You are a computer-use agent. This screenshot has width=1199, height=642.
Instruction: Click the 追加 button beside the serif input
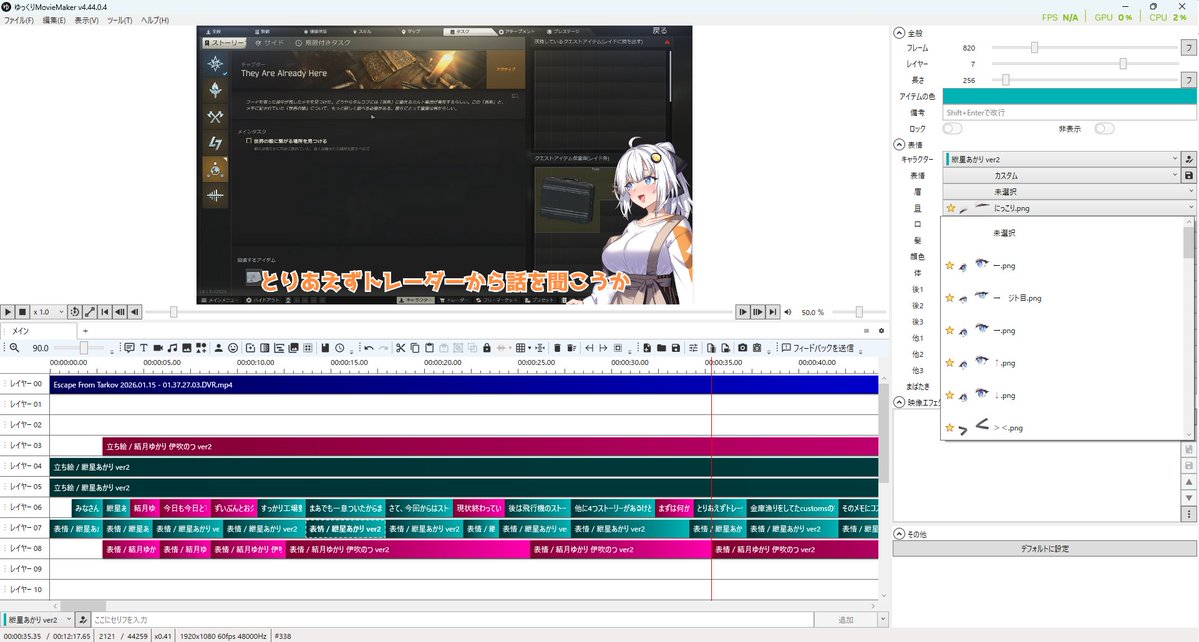tap(845, 619)
